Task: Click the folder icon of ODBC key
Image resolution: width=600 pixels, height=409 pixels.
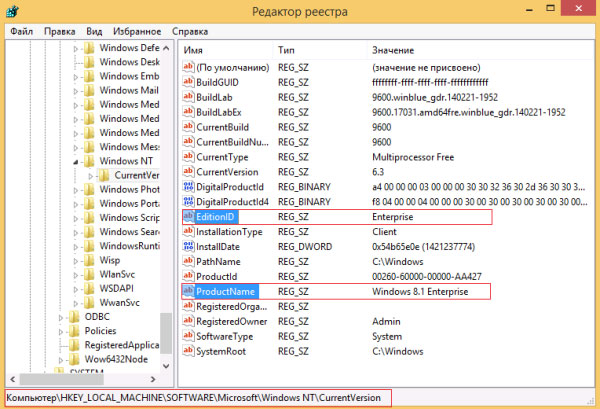Action: [x=74, y=317]
